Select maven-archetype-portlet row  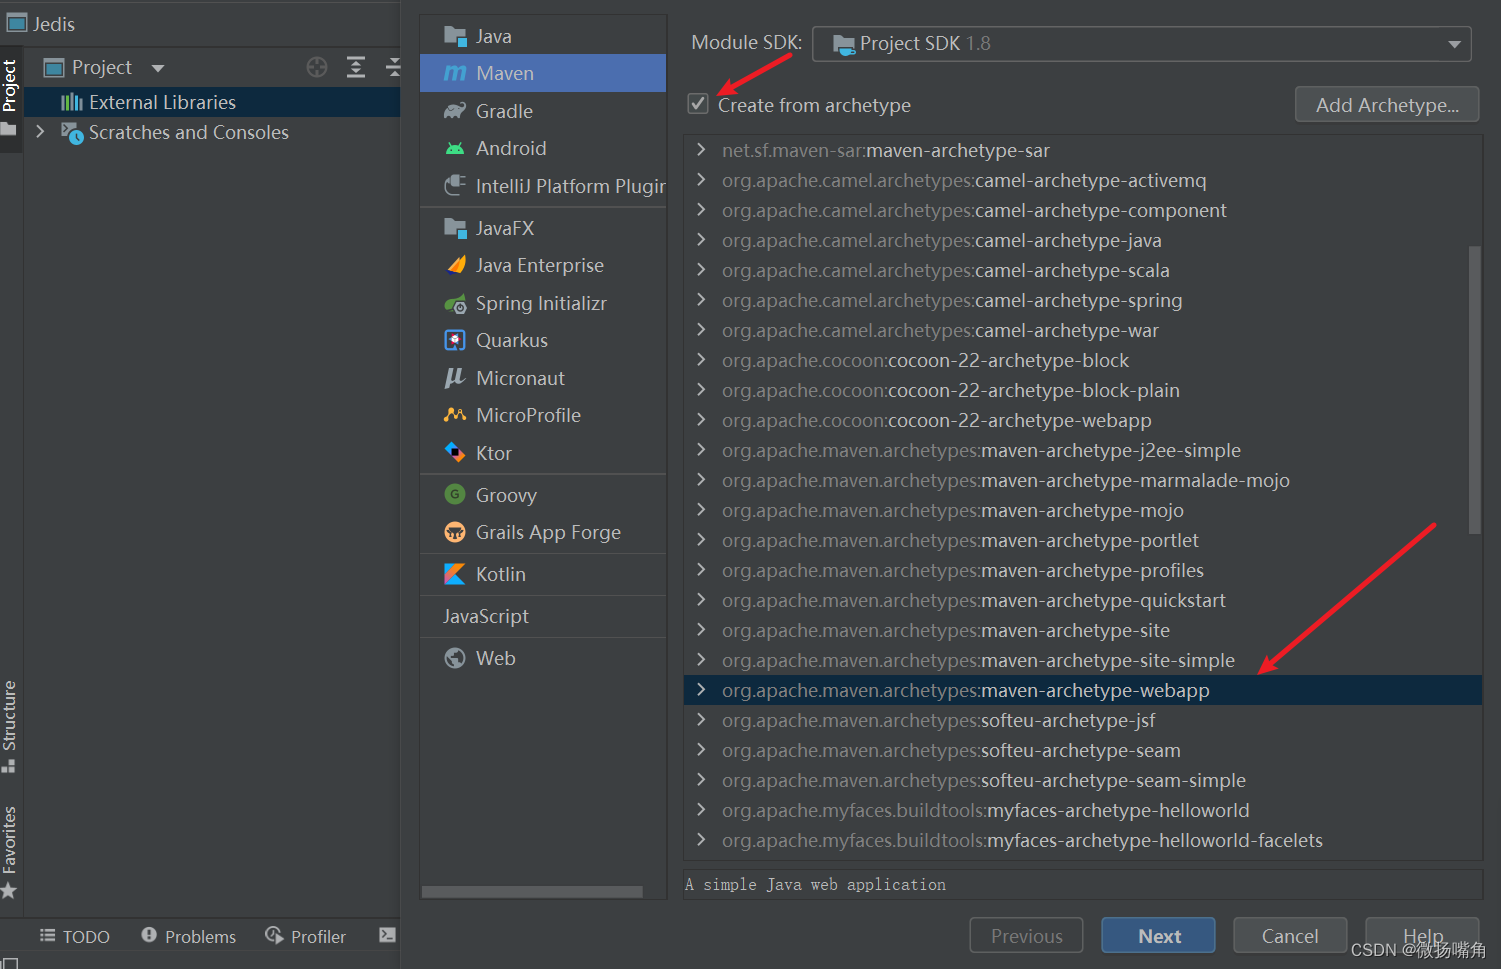[x=1082, y=540]
